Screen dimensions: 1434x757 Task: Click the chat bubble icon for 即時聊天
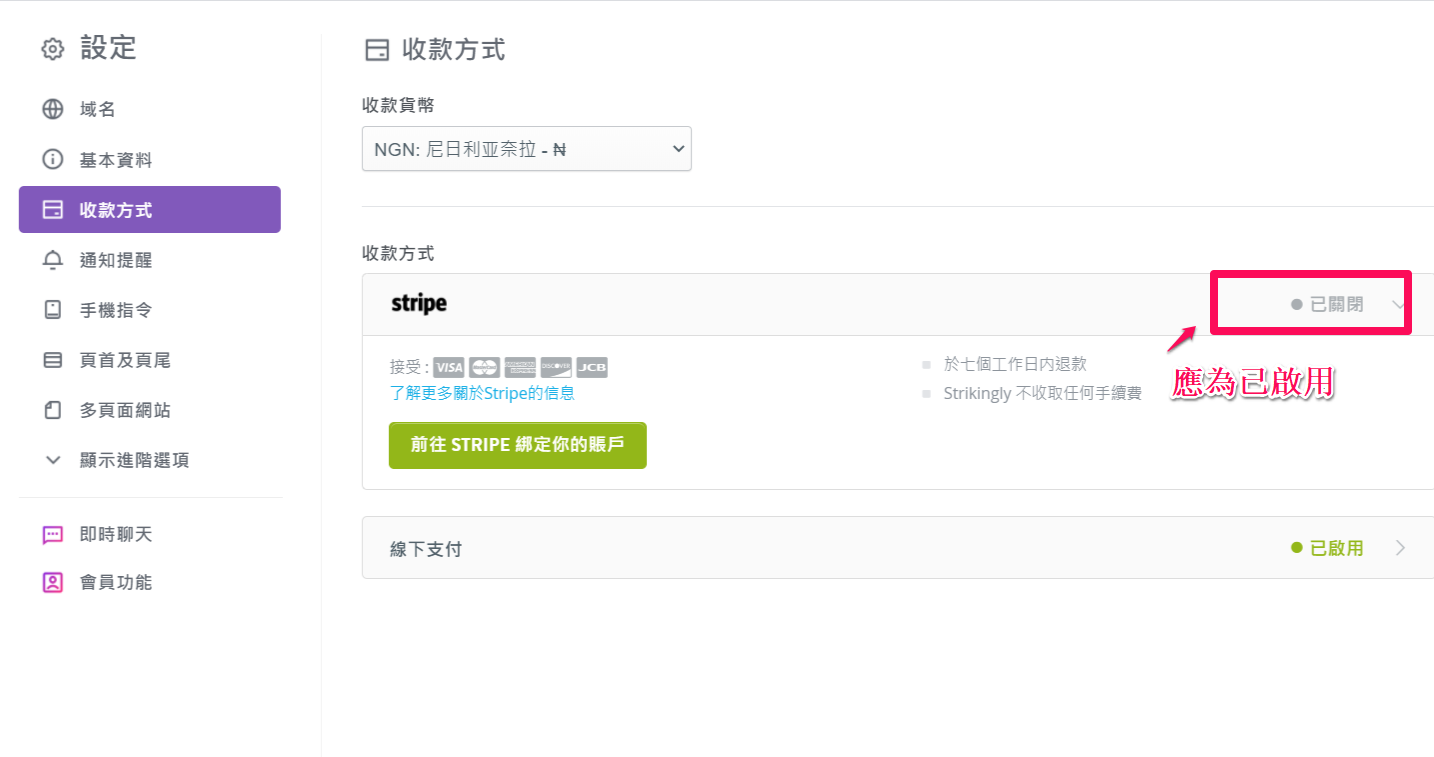(52, 535)
